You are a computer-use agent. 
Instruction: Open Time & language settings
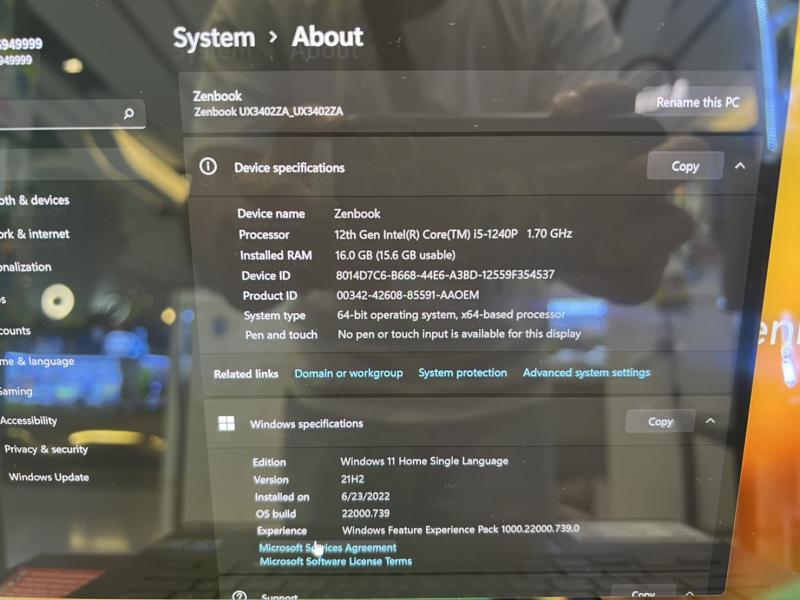[x=37, y=361]
